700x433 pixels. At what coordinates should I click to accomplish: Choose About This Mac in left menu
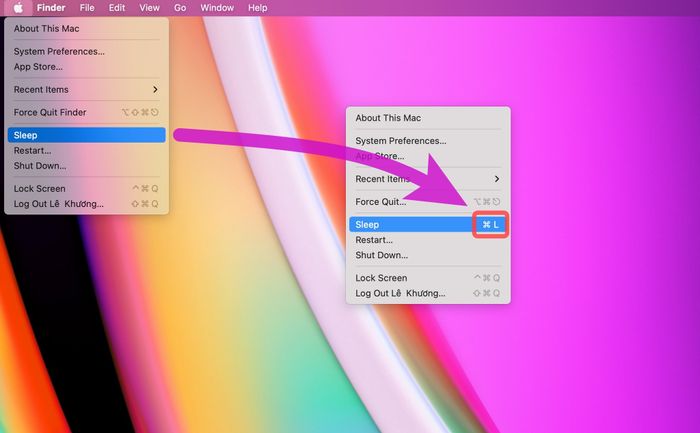pos(87,29)
